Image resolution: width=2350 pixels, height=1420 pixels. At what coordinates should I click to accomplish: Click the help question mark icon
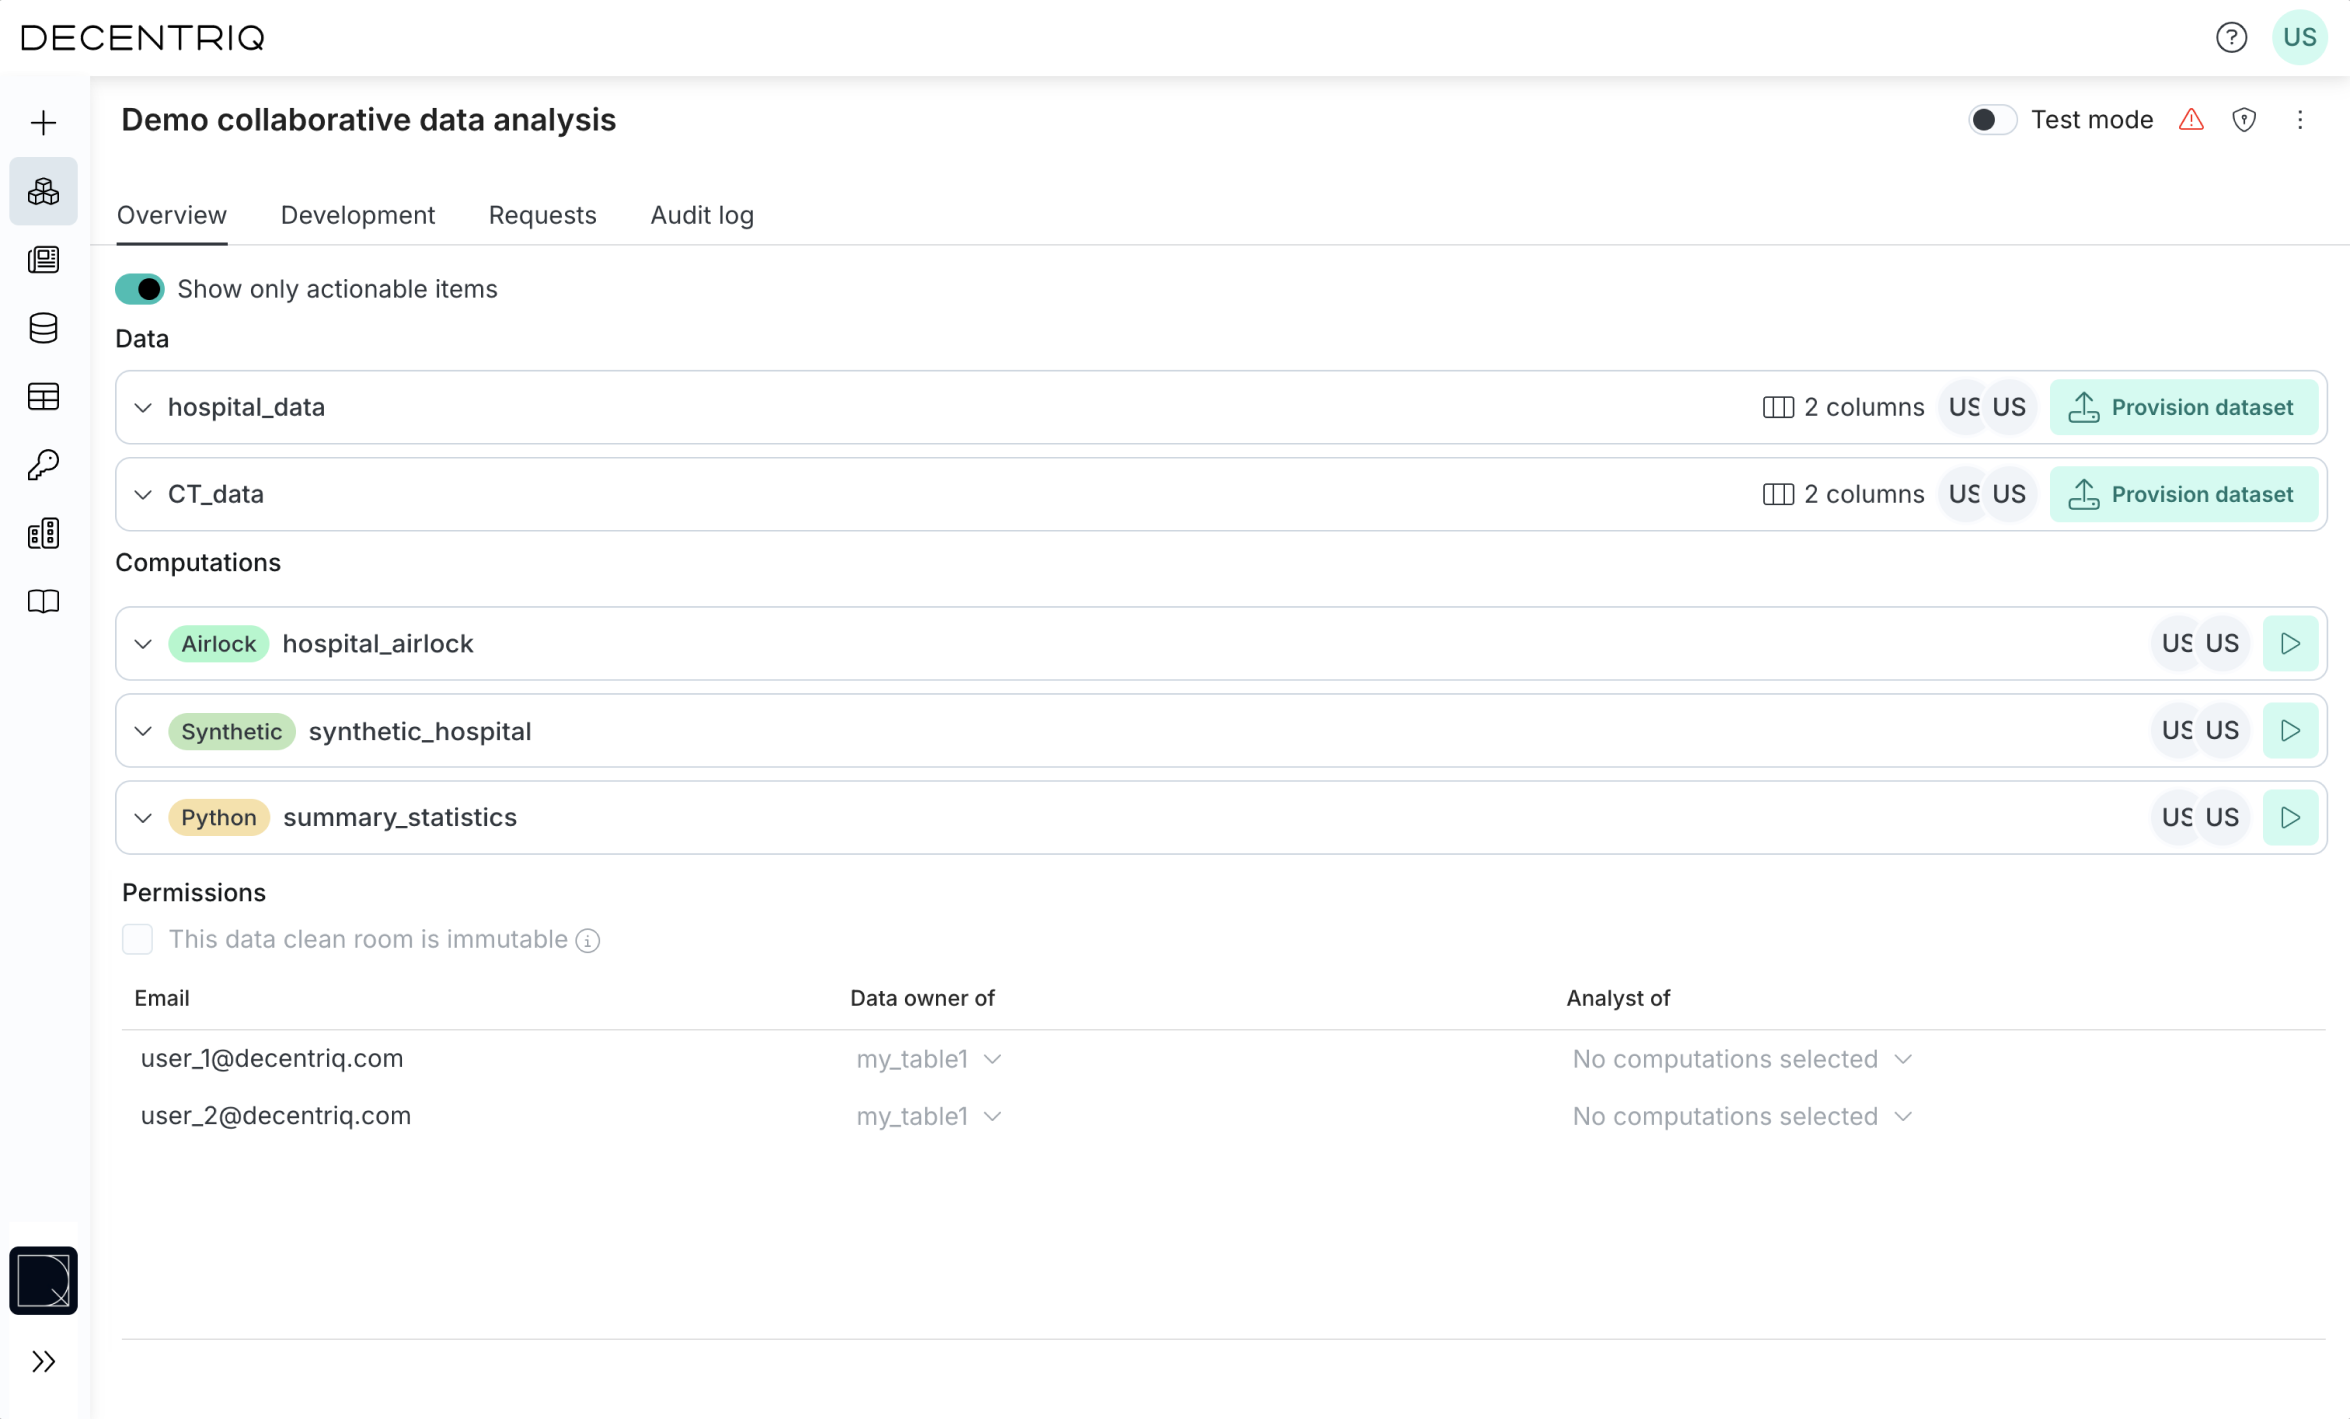[2231, 38]
